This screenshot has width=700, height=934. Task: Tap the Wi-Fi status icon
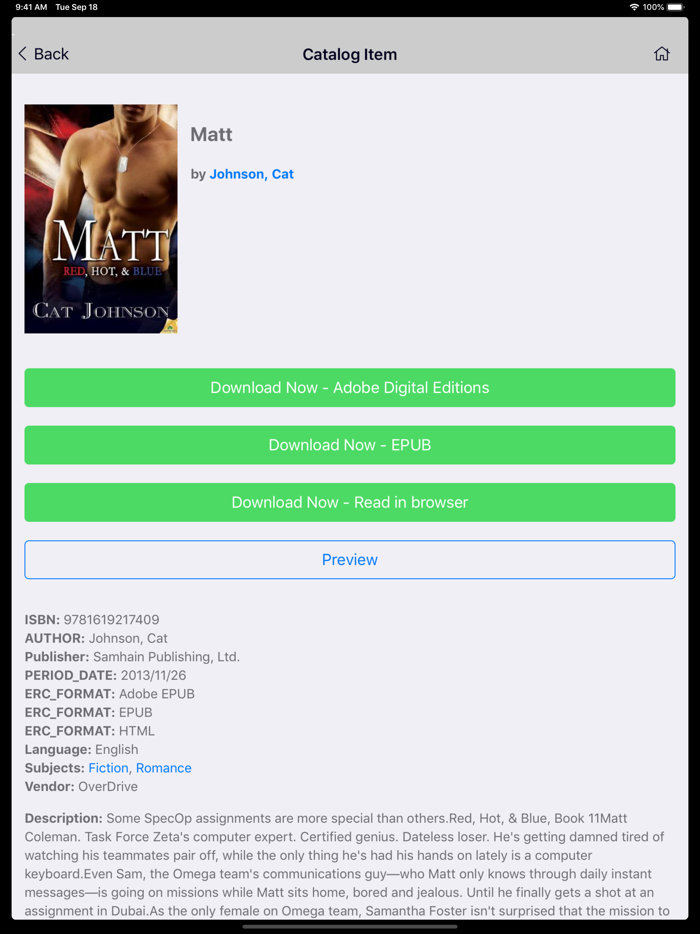634,7
